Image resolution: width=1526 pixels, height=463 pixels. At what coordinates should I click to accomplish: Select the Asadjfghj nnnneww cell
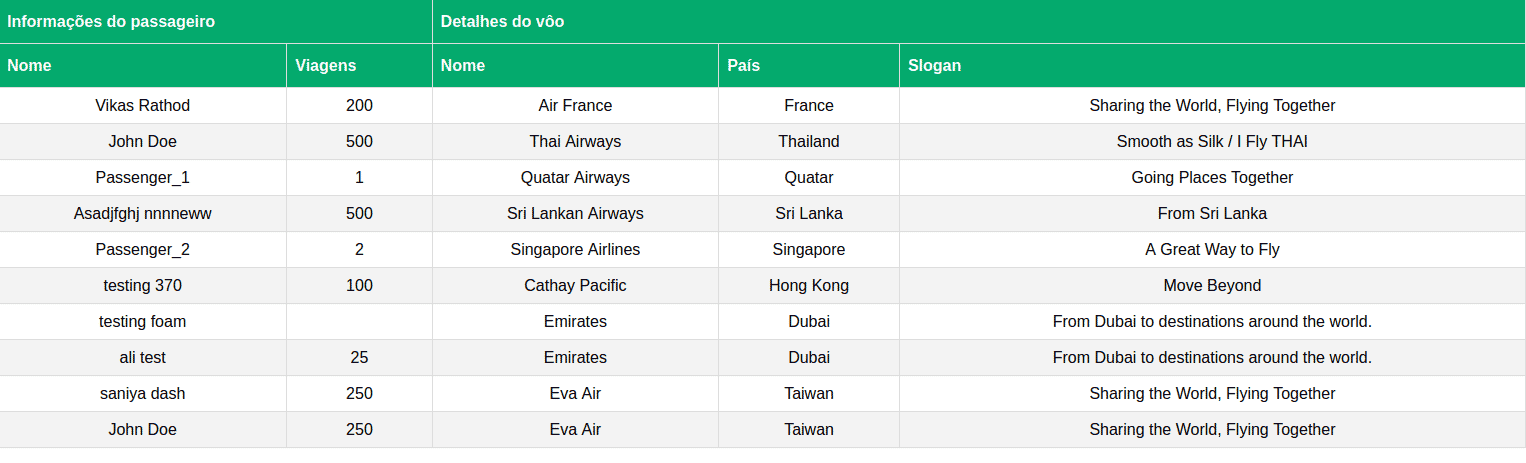[143, 214]
